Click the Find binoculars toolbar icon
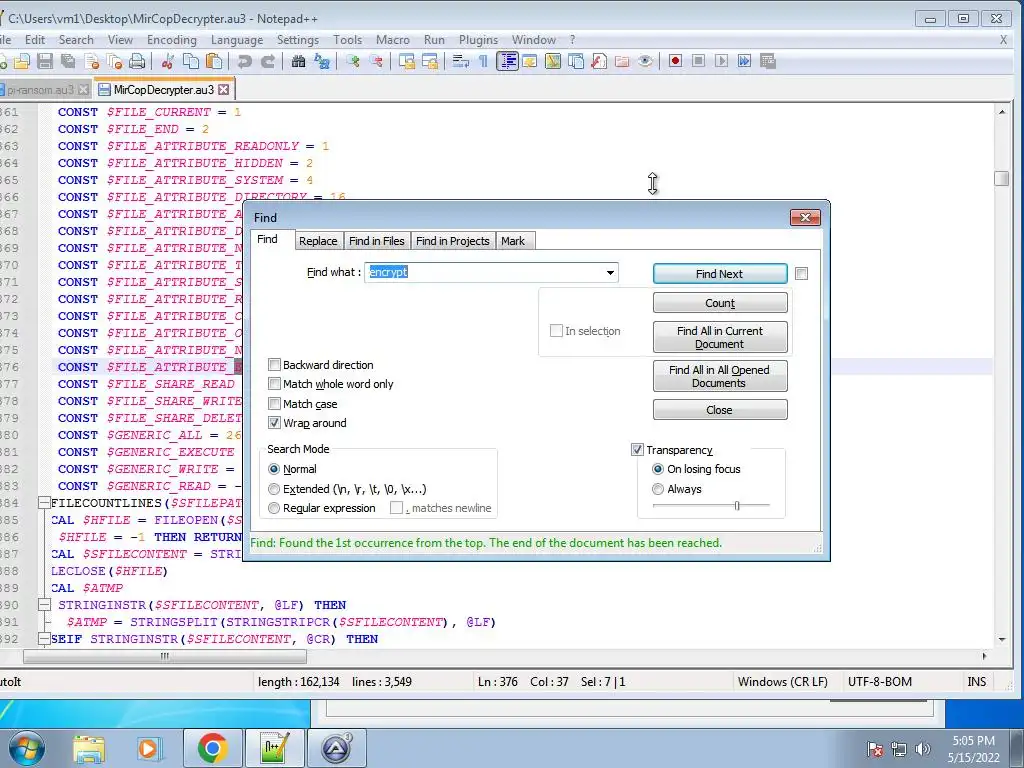The image size is (1024, 768). [298, 61]
